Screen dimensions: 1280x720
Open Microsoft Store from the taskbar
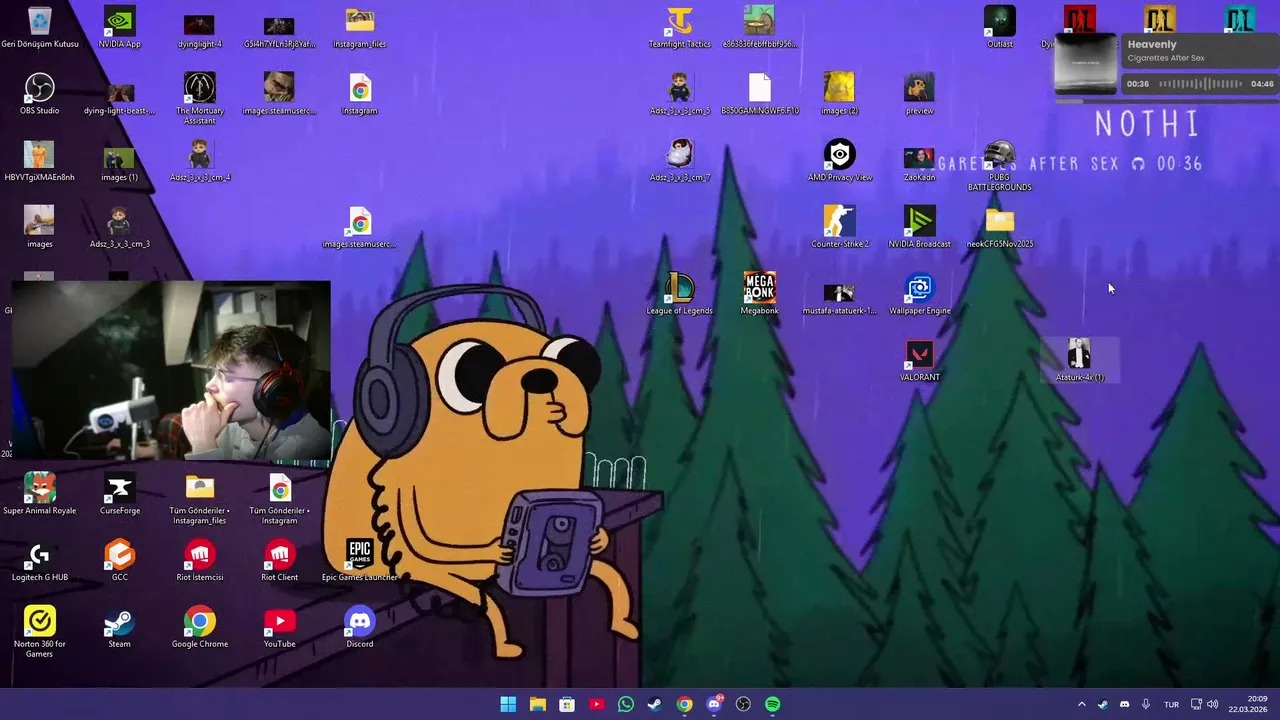(x=567, y=704)
